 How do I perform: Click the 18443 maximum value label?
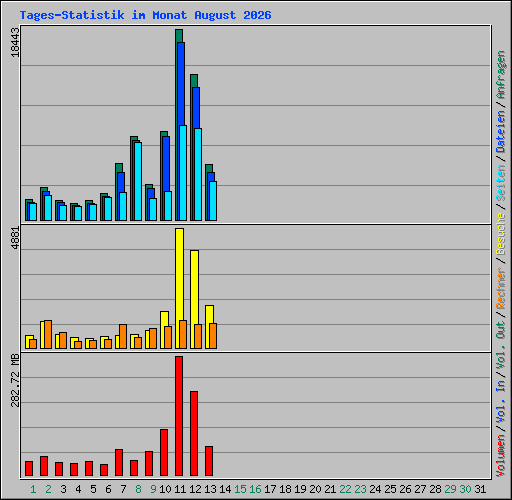click(15, 42)
